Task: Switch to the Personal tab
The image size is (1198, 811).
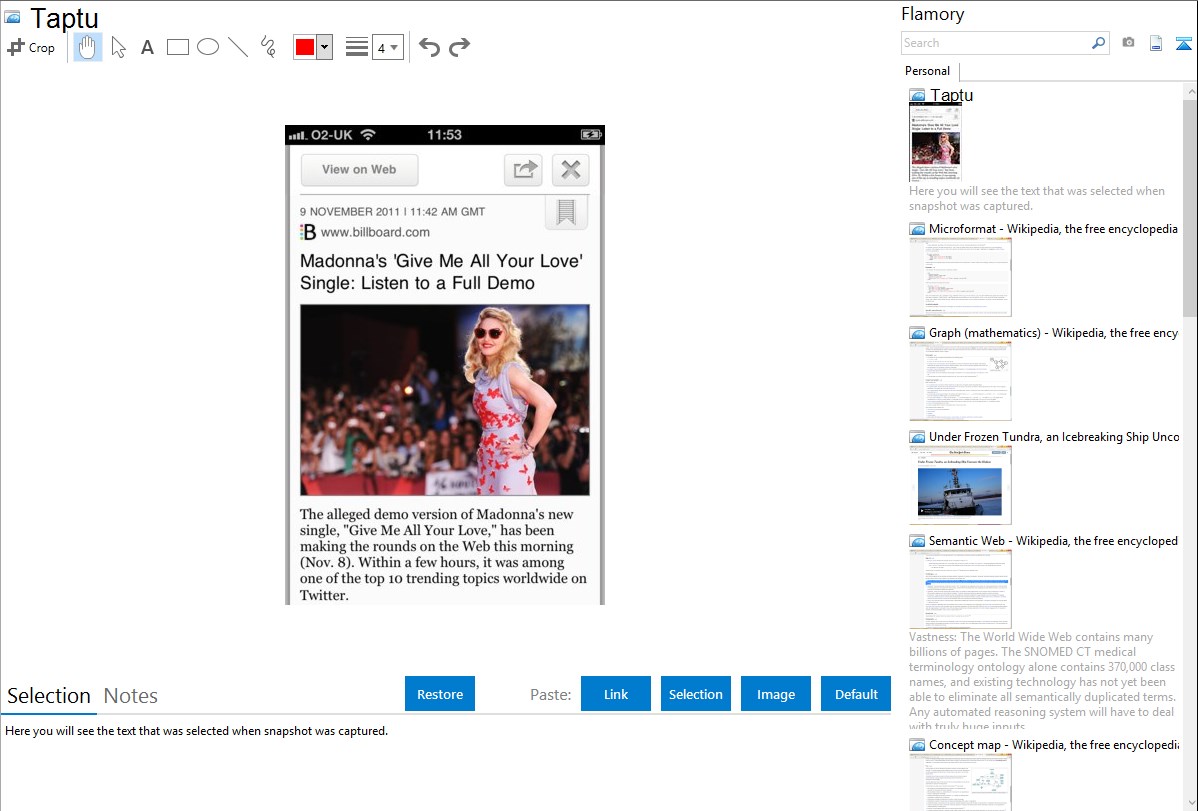Action: coord(928,71)
